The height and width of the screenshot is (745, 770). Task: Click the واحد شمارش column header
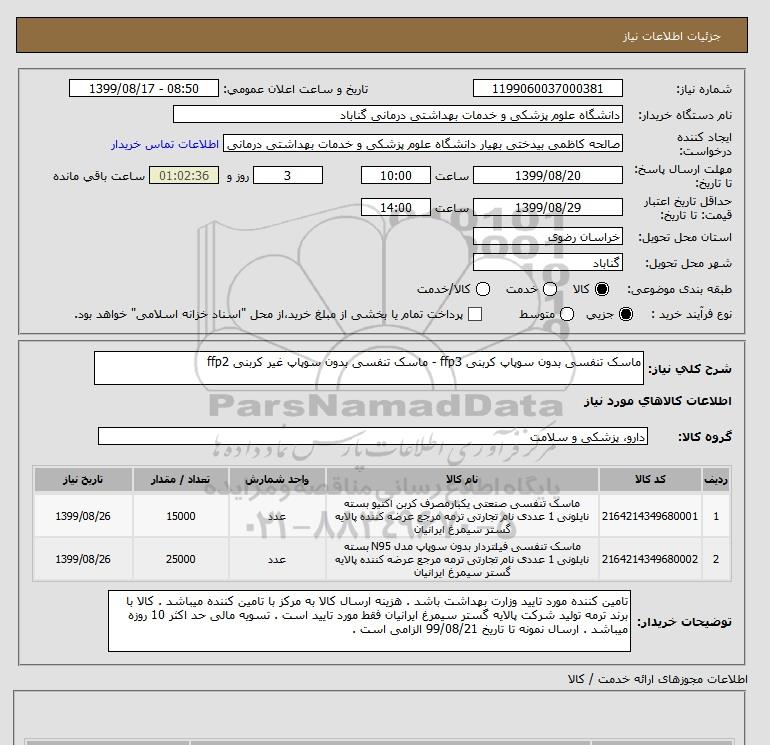[277, 479]
